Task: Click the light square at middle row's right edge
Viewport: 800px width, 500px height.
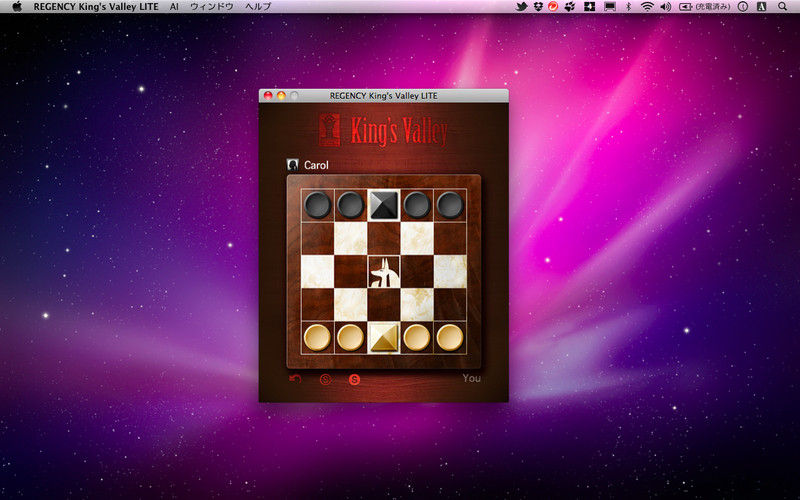Action: [x=450, y=271]
